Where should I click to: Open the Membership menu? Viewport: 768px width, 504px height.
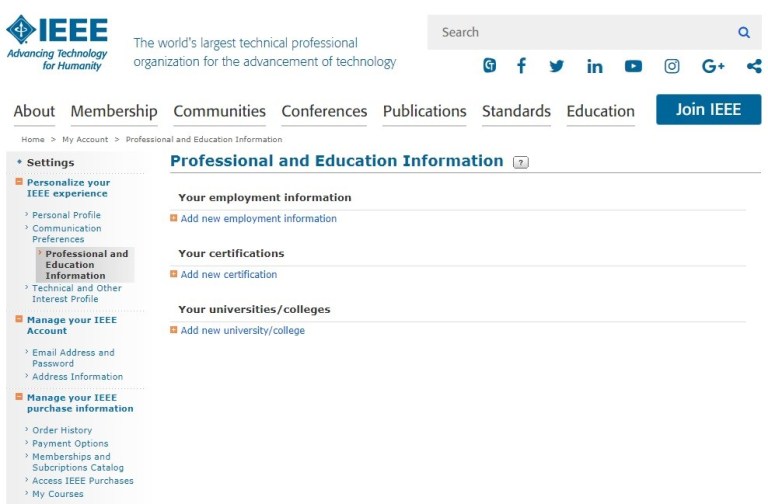[114, 111]
